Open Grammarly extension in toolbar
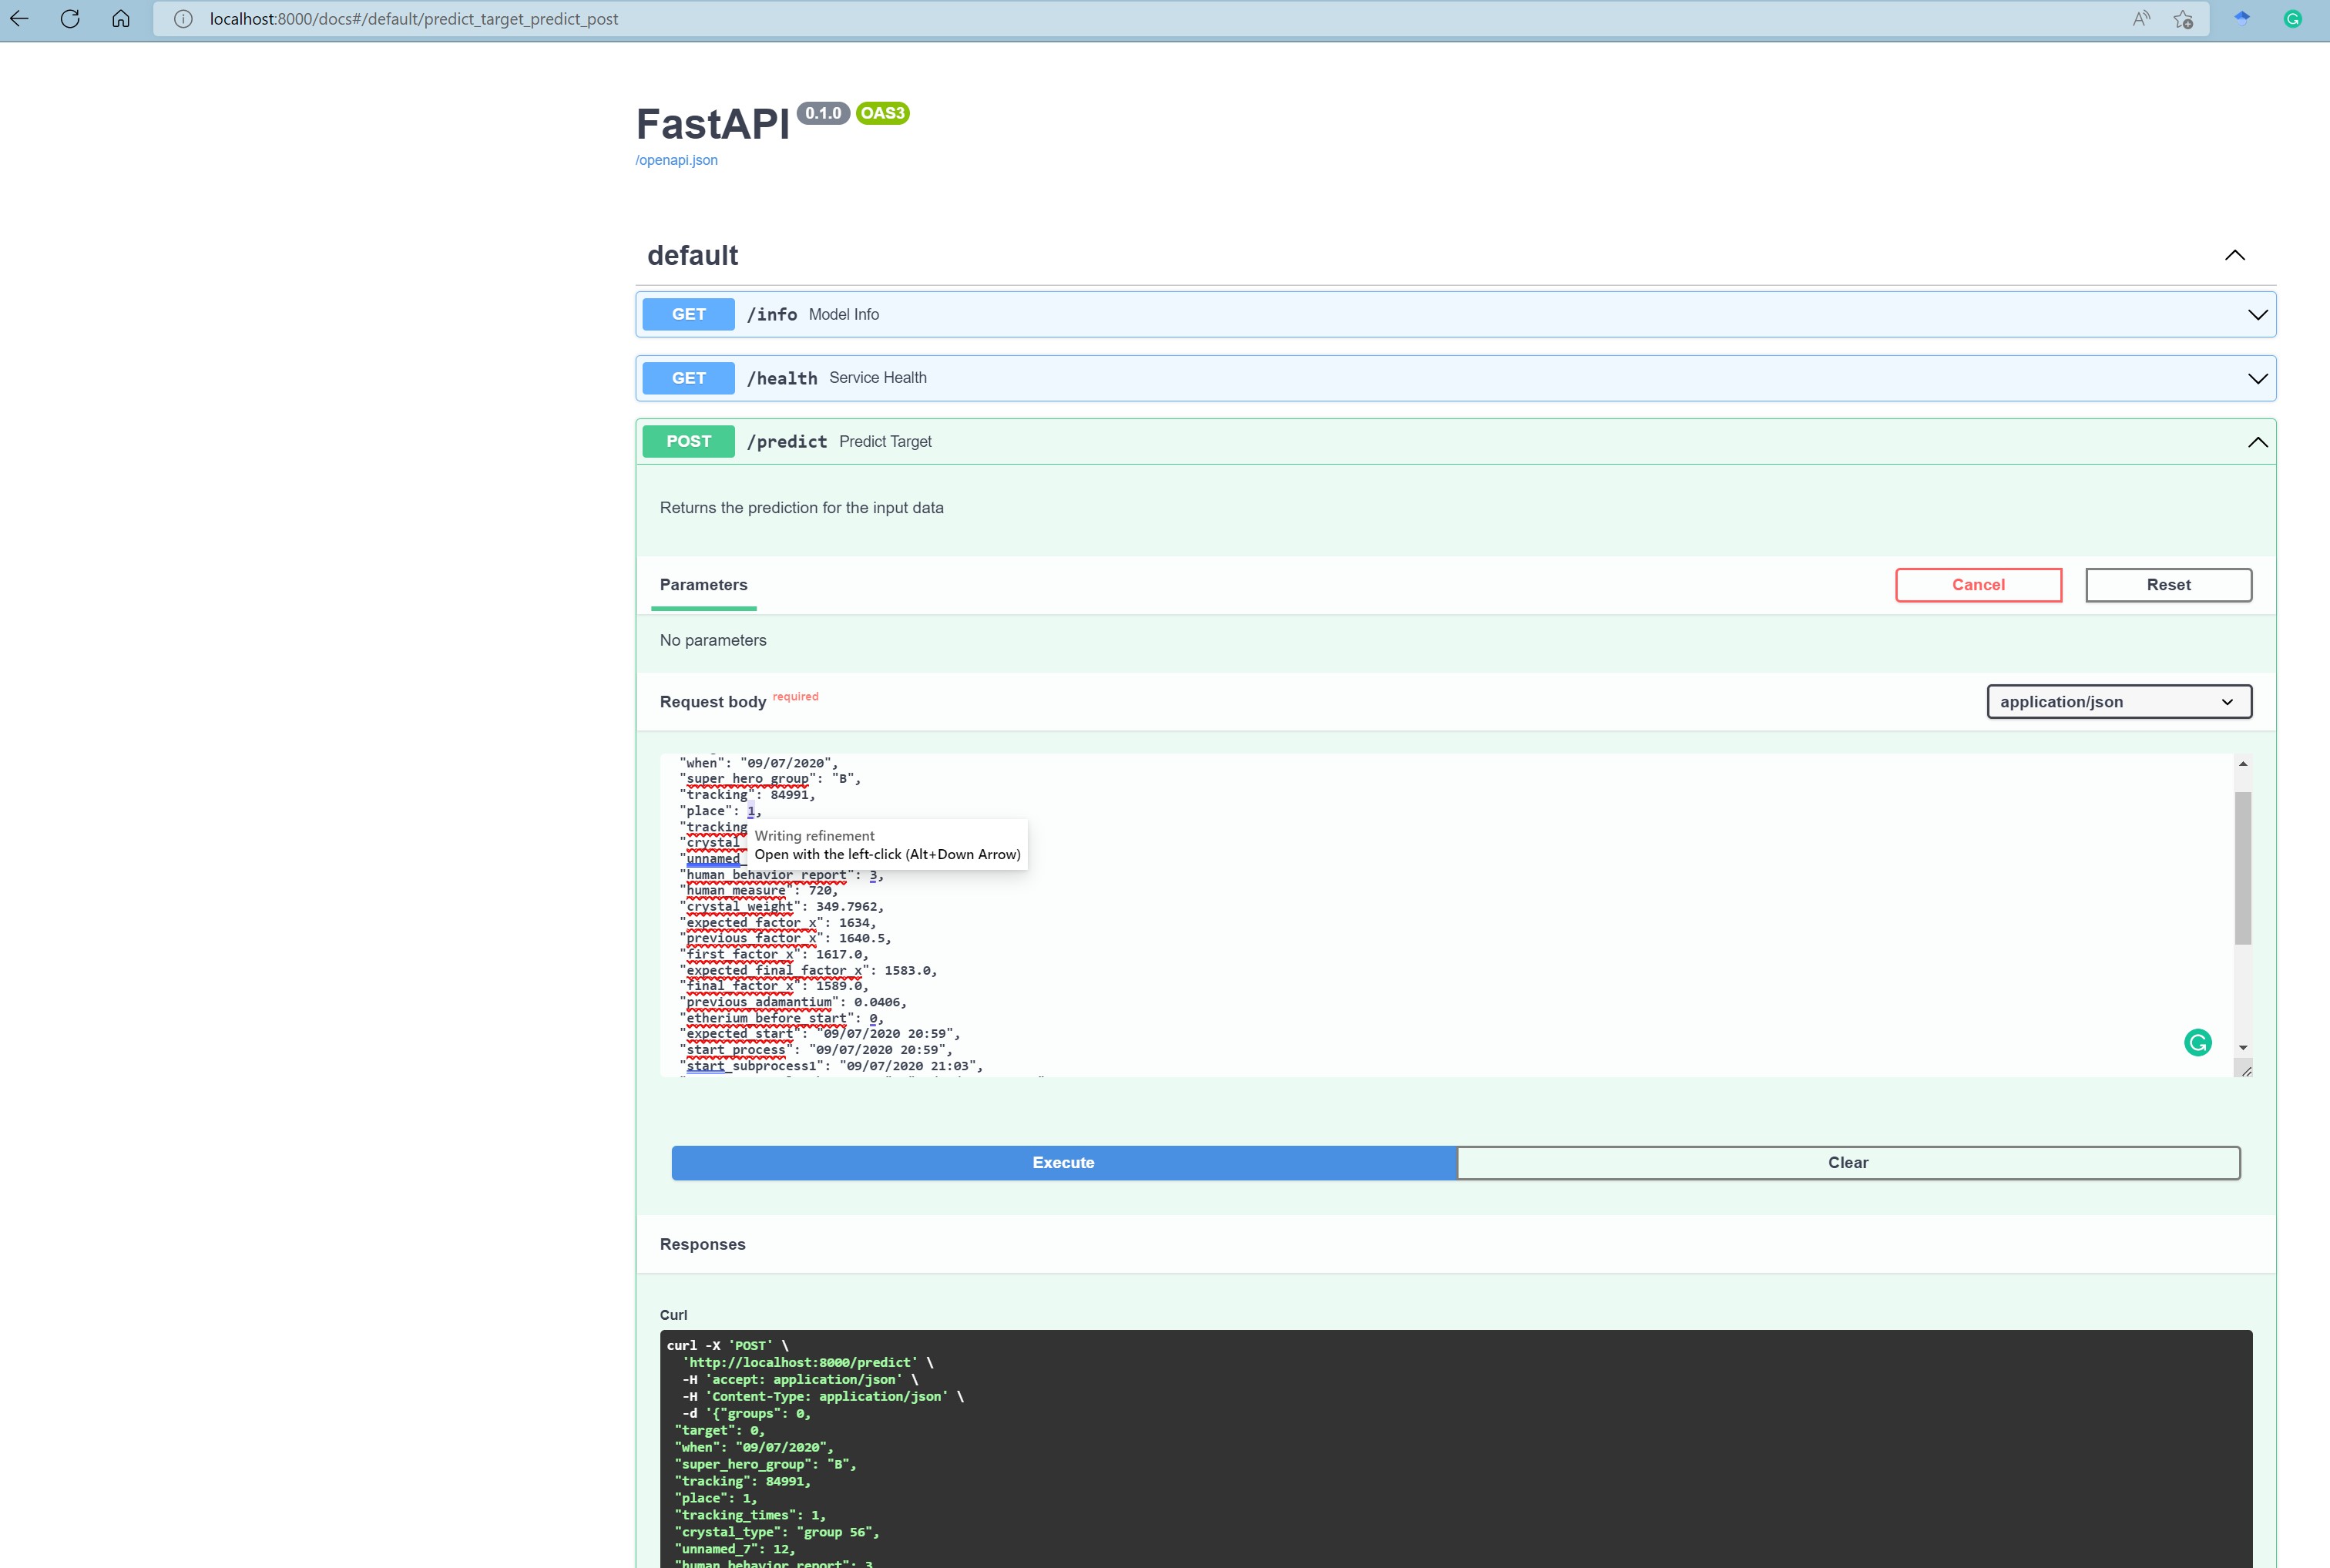The image size is (2330, 1568). click(x=2293, y=19)
